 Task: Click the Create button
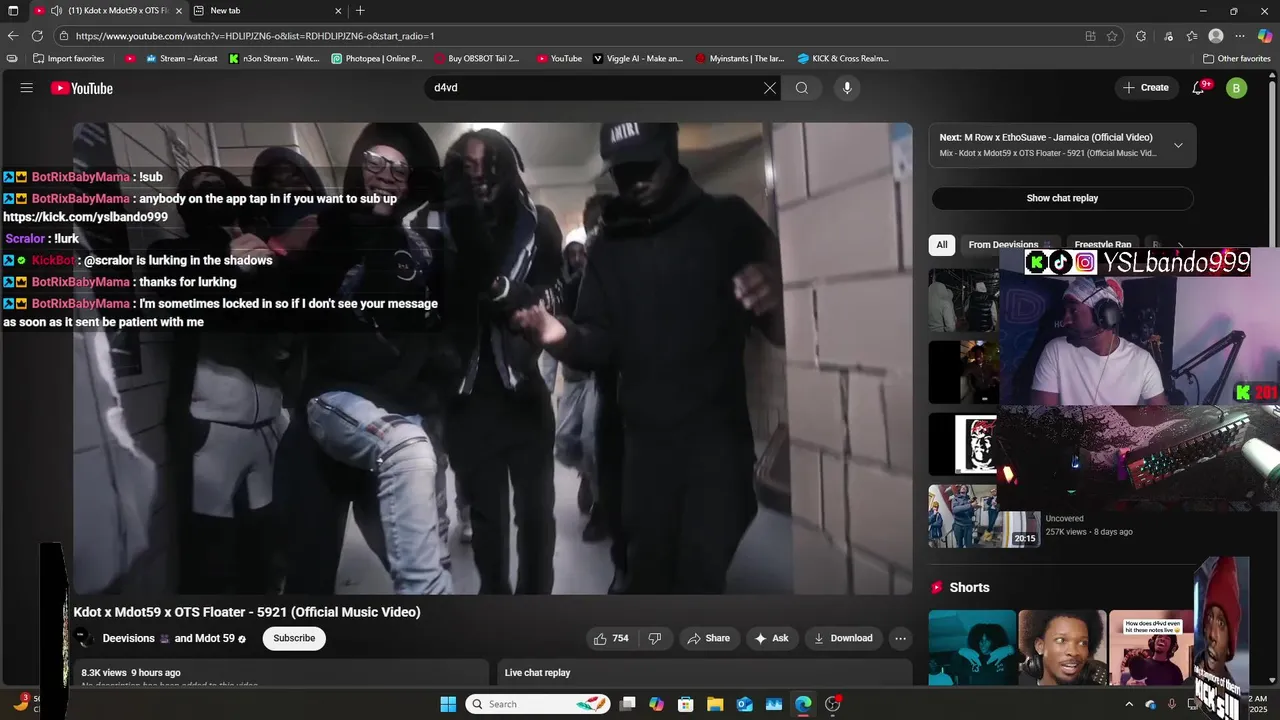[x=1146, y=88]
